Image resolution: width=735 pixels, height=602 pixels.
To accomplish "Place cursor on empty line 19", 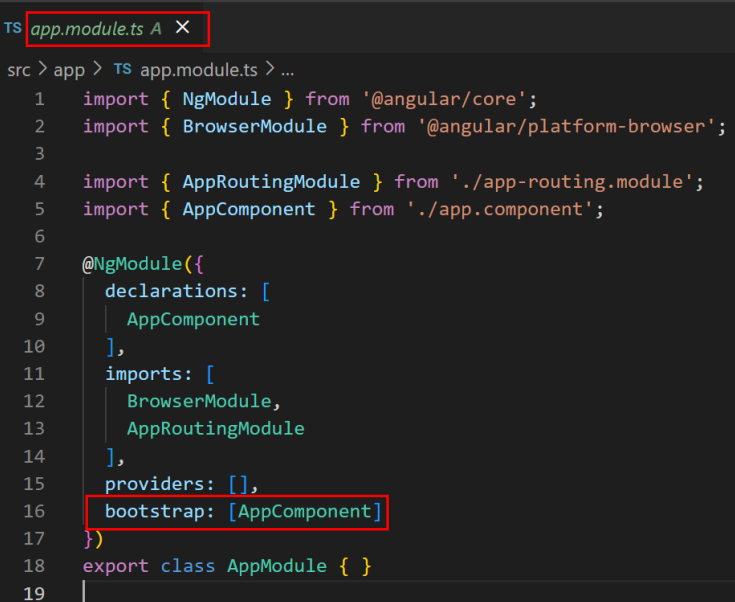I will (x=408, y=592).
